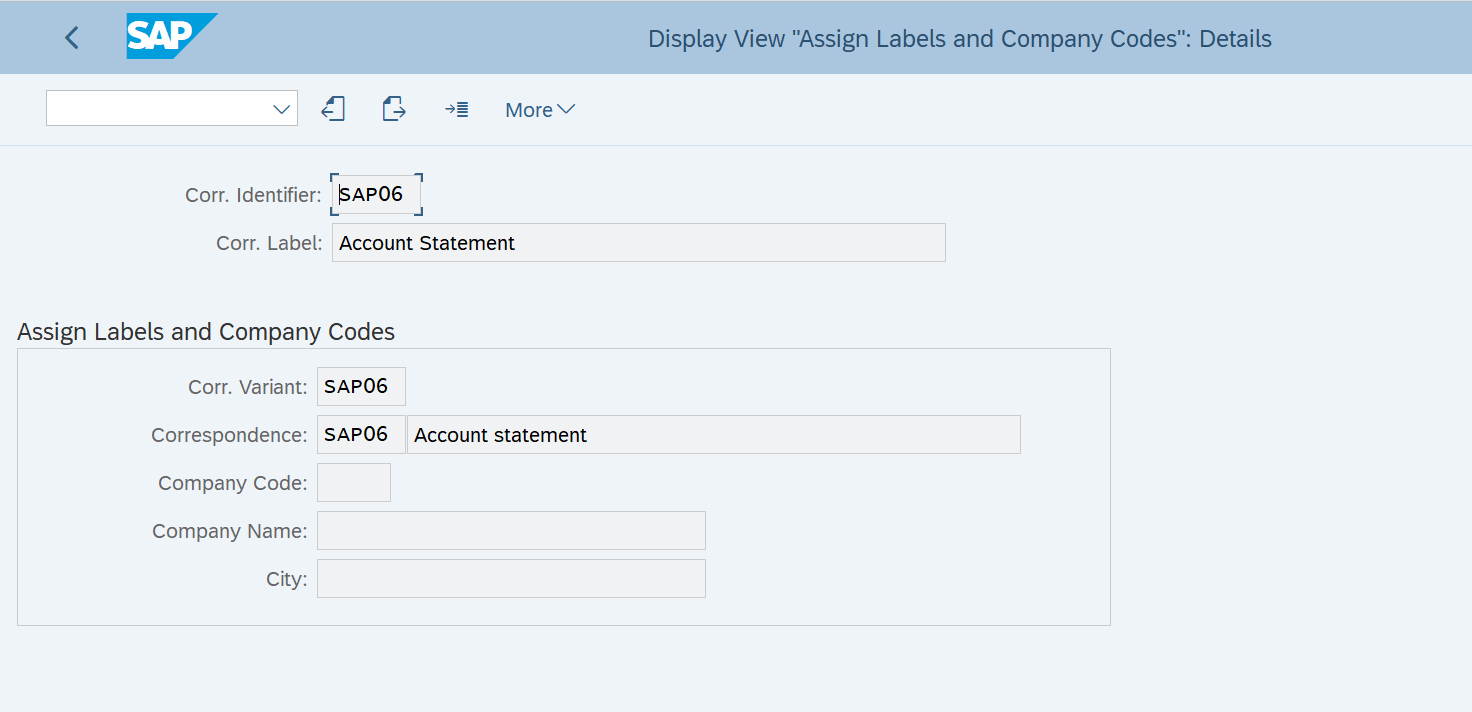Select the Corr. Identifier field showing SAP06
Viewport: 1472px width, 712px height.
coord(376,194)
